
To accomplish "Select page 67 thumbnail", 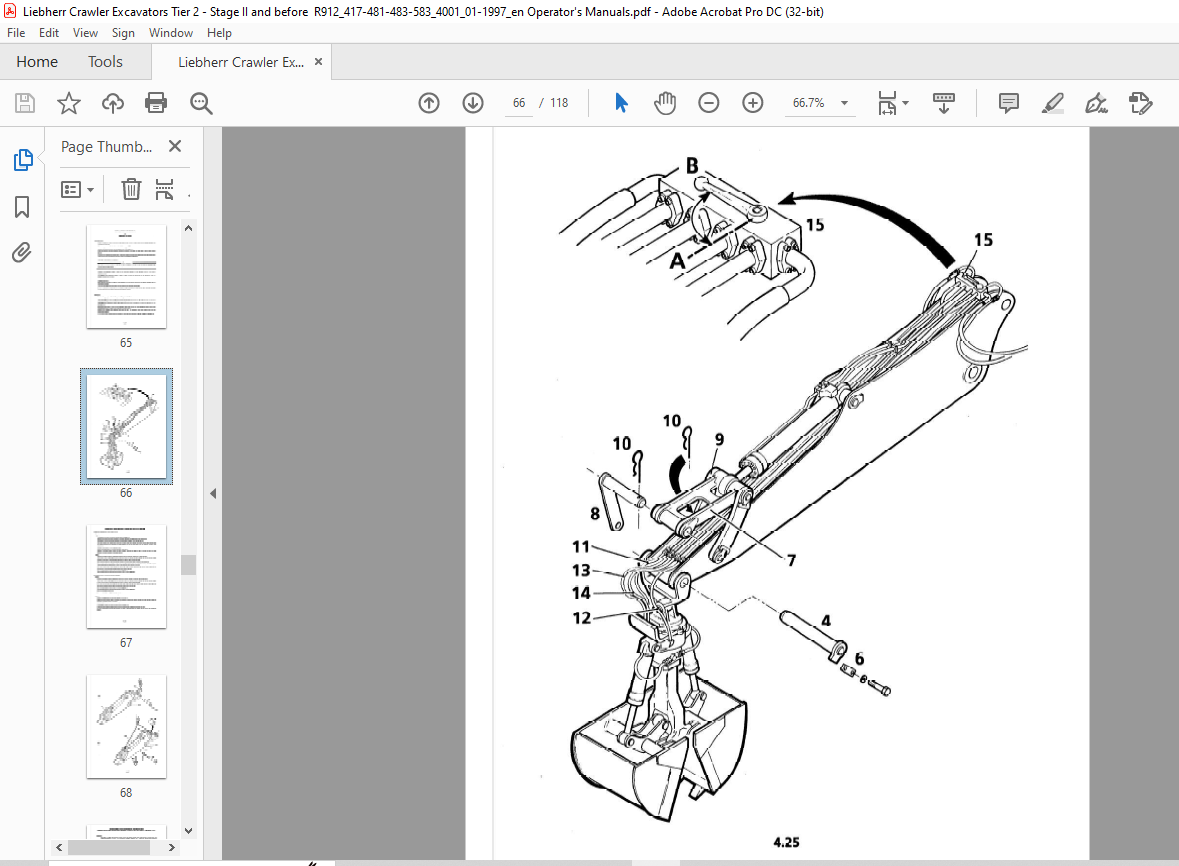I will point(126,577).
